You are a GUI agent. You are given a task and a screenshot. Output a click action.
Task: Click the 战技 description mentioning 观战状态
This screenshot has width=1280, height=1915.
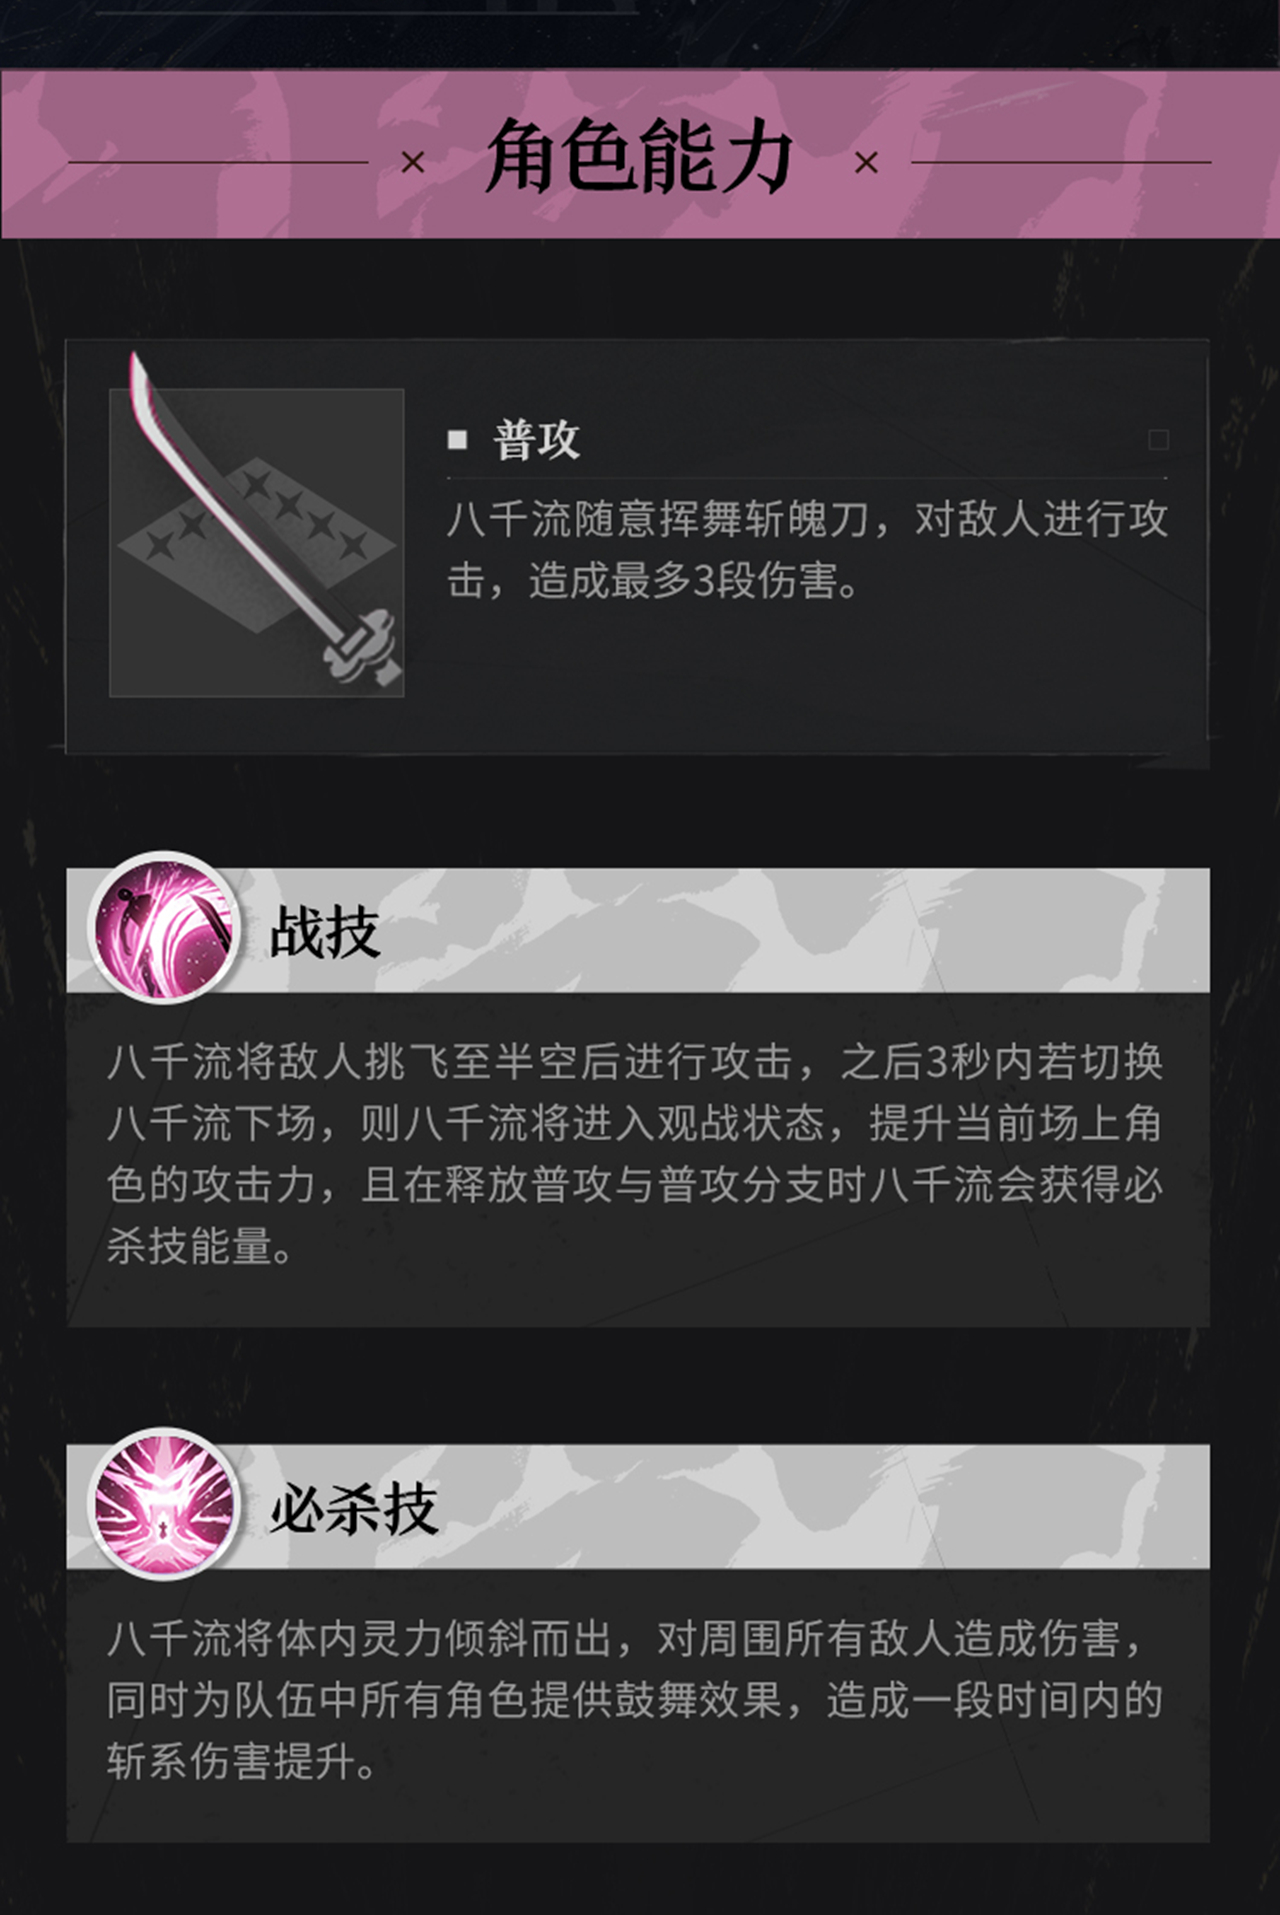click(635, 1154)
